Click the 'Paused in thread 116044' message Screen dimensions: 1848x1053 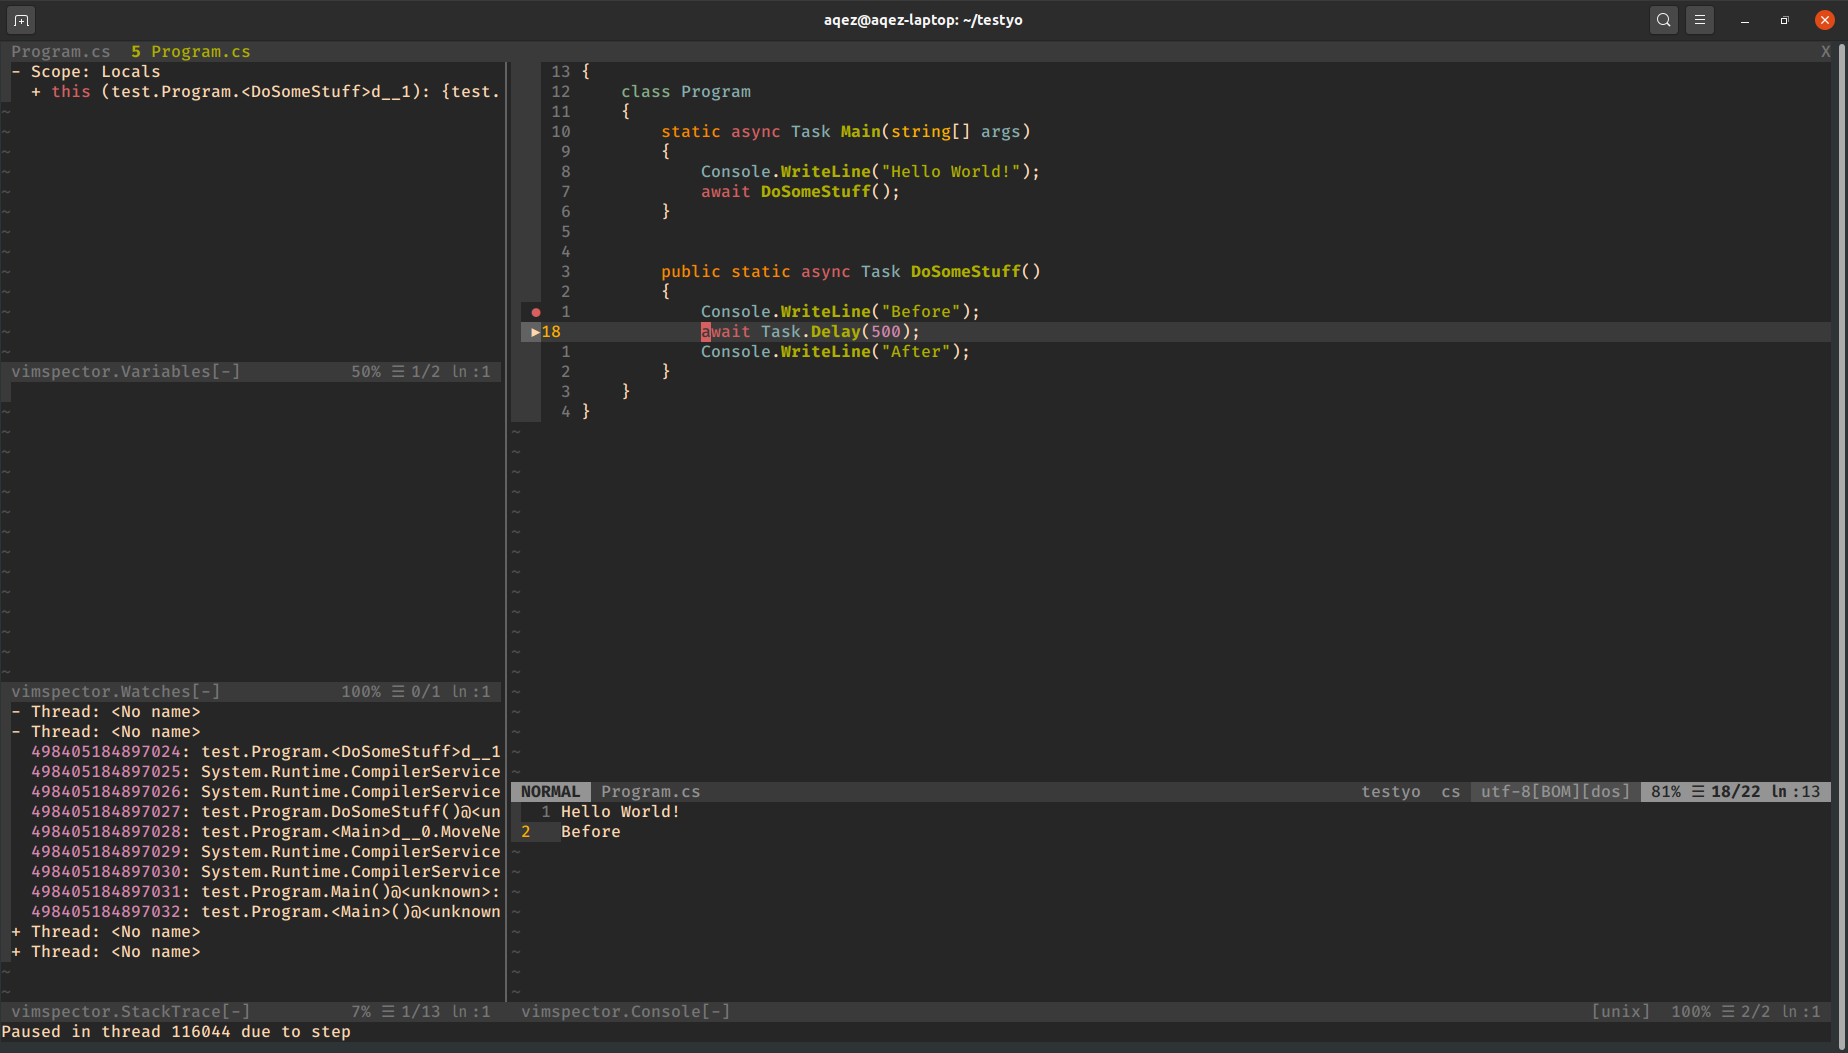(x=176, y=1032)
